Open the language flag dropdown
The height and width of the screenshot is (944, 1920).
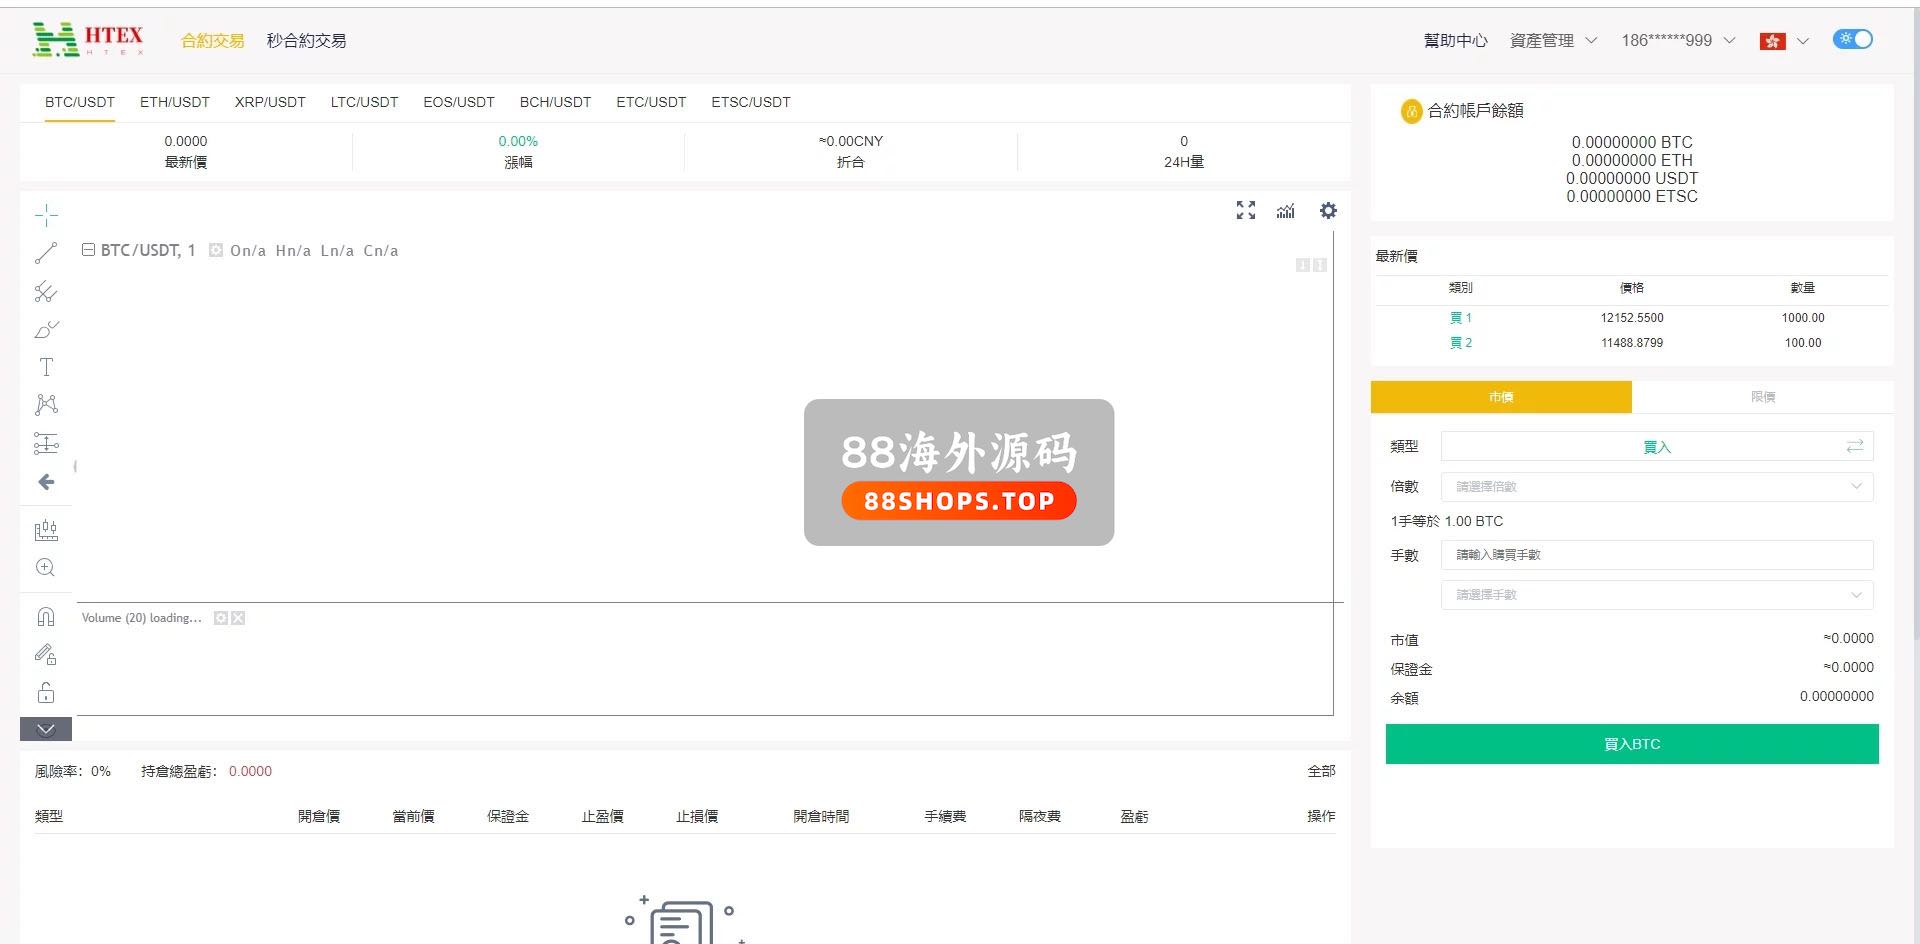point(1784,41)
